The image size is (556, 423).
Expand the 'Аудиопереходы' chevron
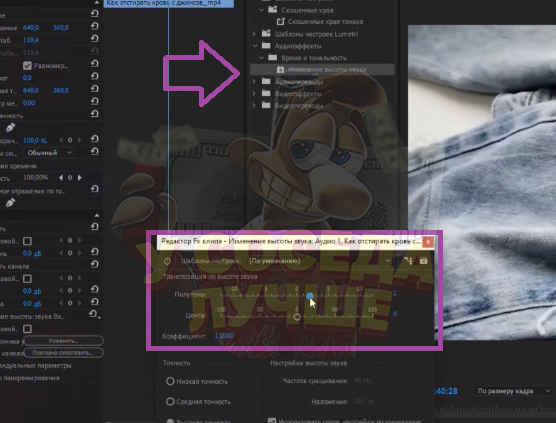[x=254, y=82]
